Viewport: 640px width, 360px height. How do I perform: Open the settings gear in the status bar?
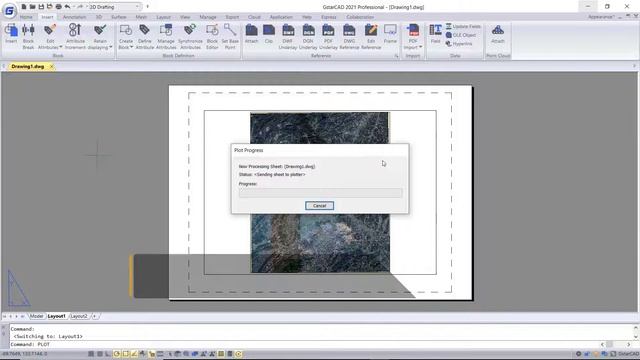578,354
